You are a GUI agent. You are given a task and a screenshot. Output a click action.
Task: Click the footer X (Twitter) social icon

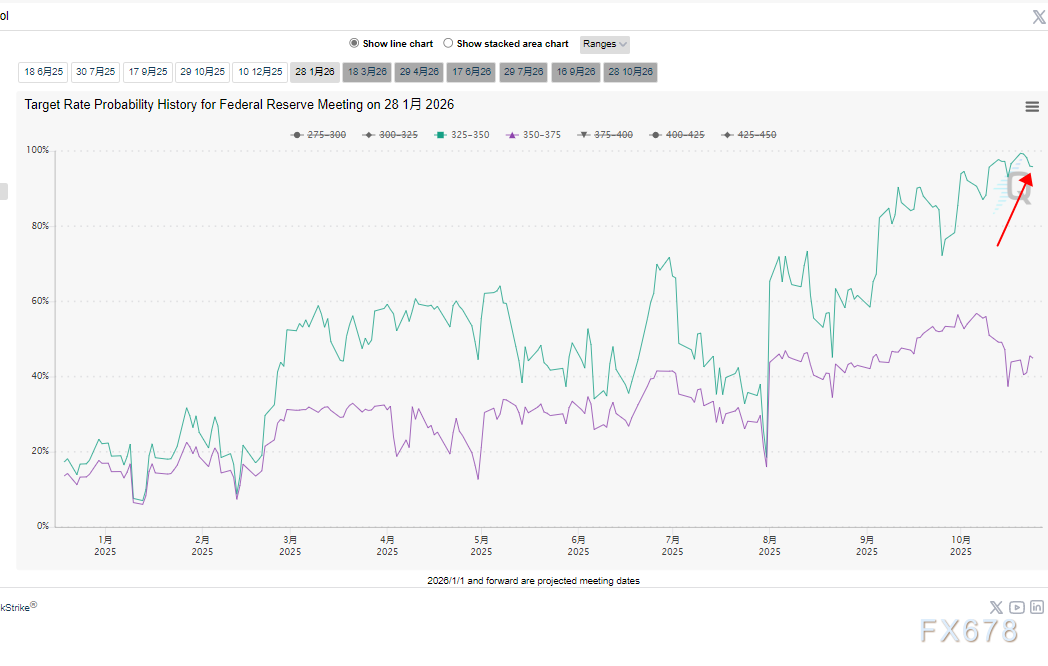995,607
